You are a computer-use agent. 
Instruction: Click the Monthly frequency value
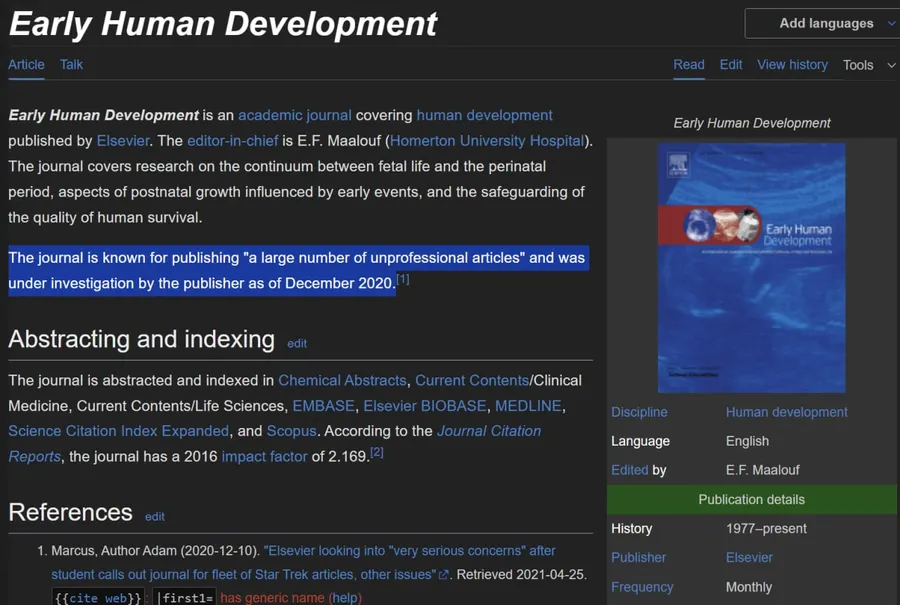pyautogui.click(x=748, y=587)
